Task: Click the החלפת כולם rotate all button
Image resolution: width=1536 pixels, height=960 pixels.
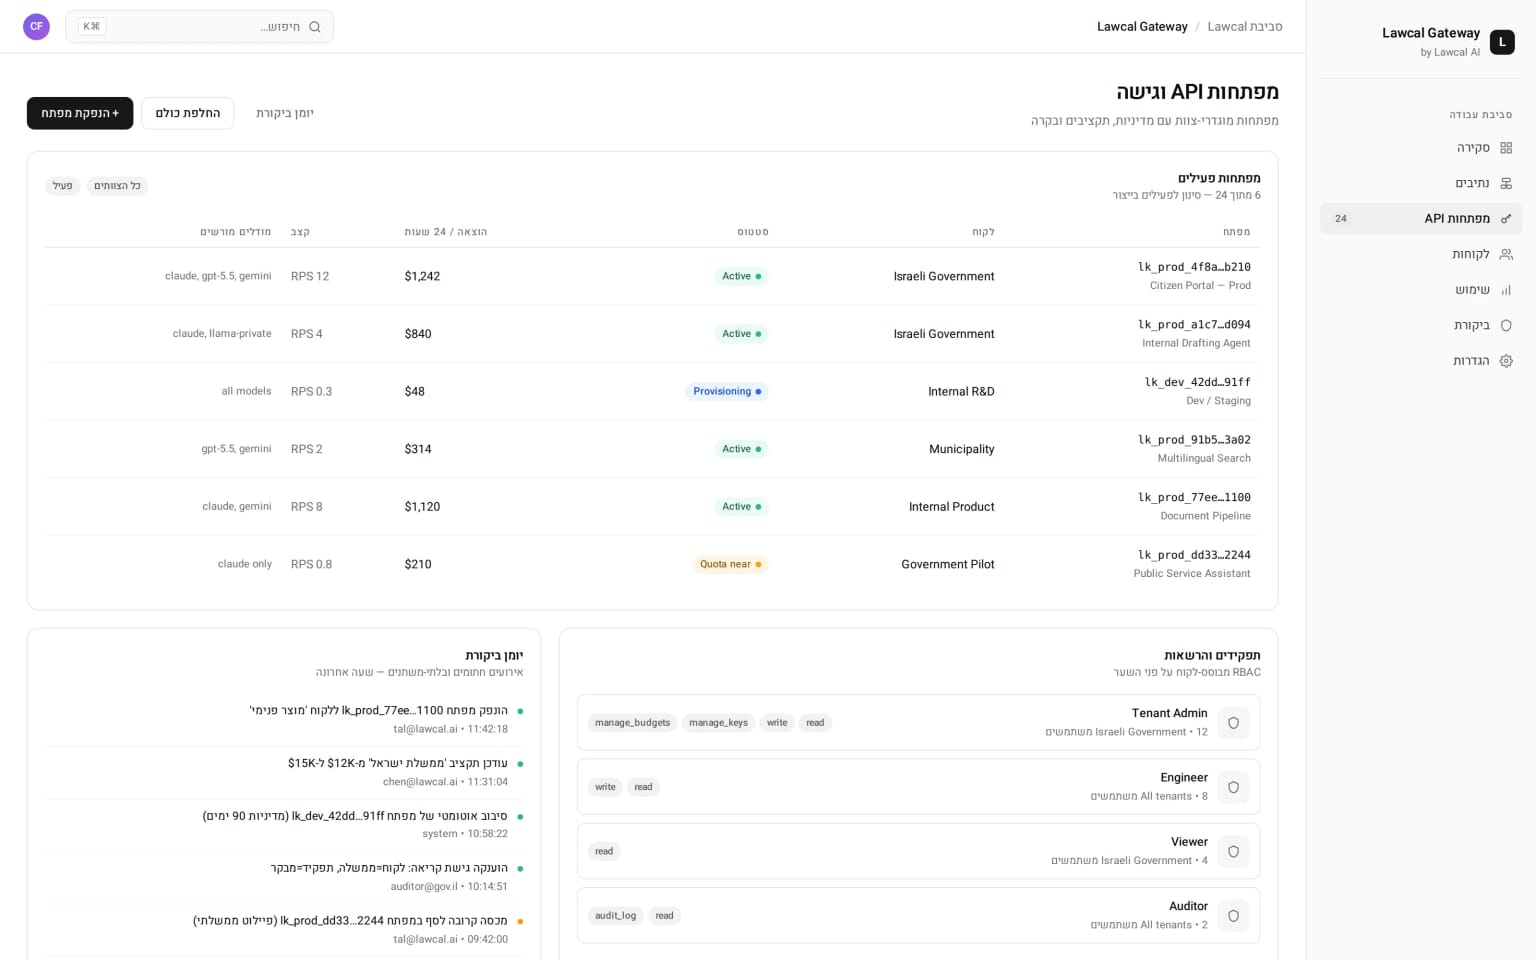Action: coord(188,113)
